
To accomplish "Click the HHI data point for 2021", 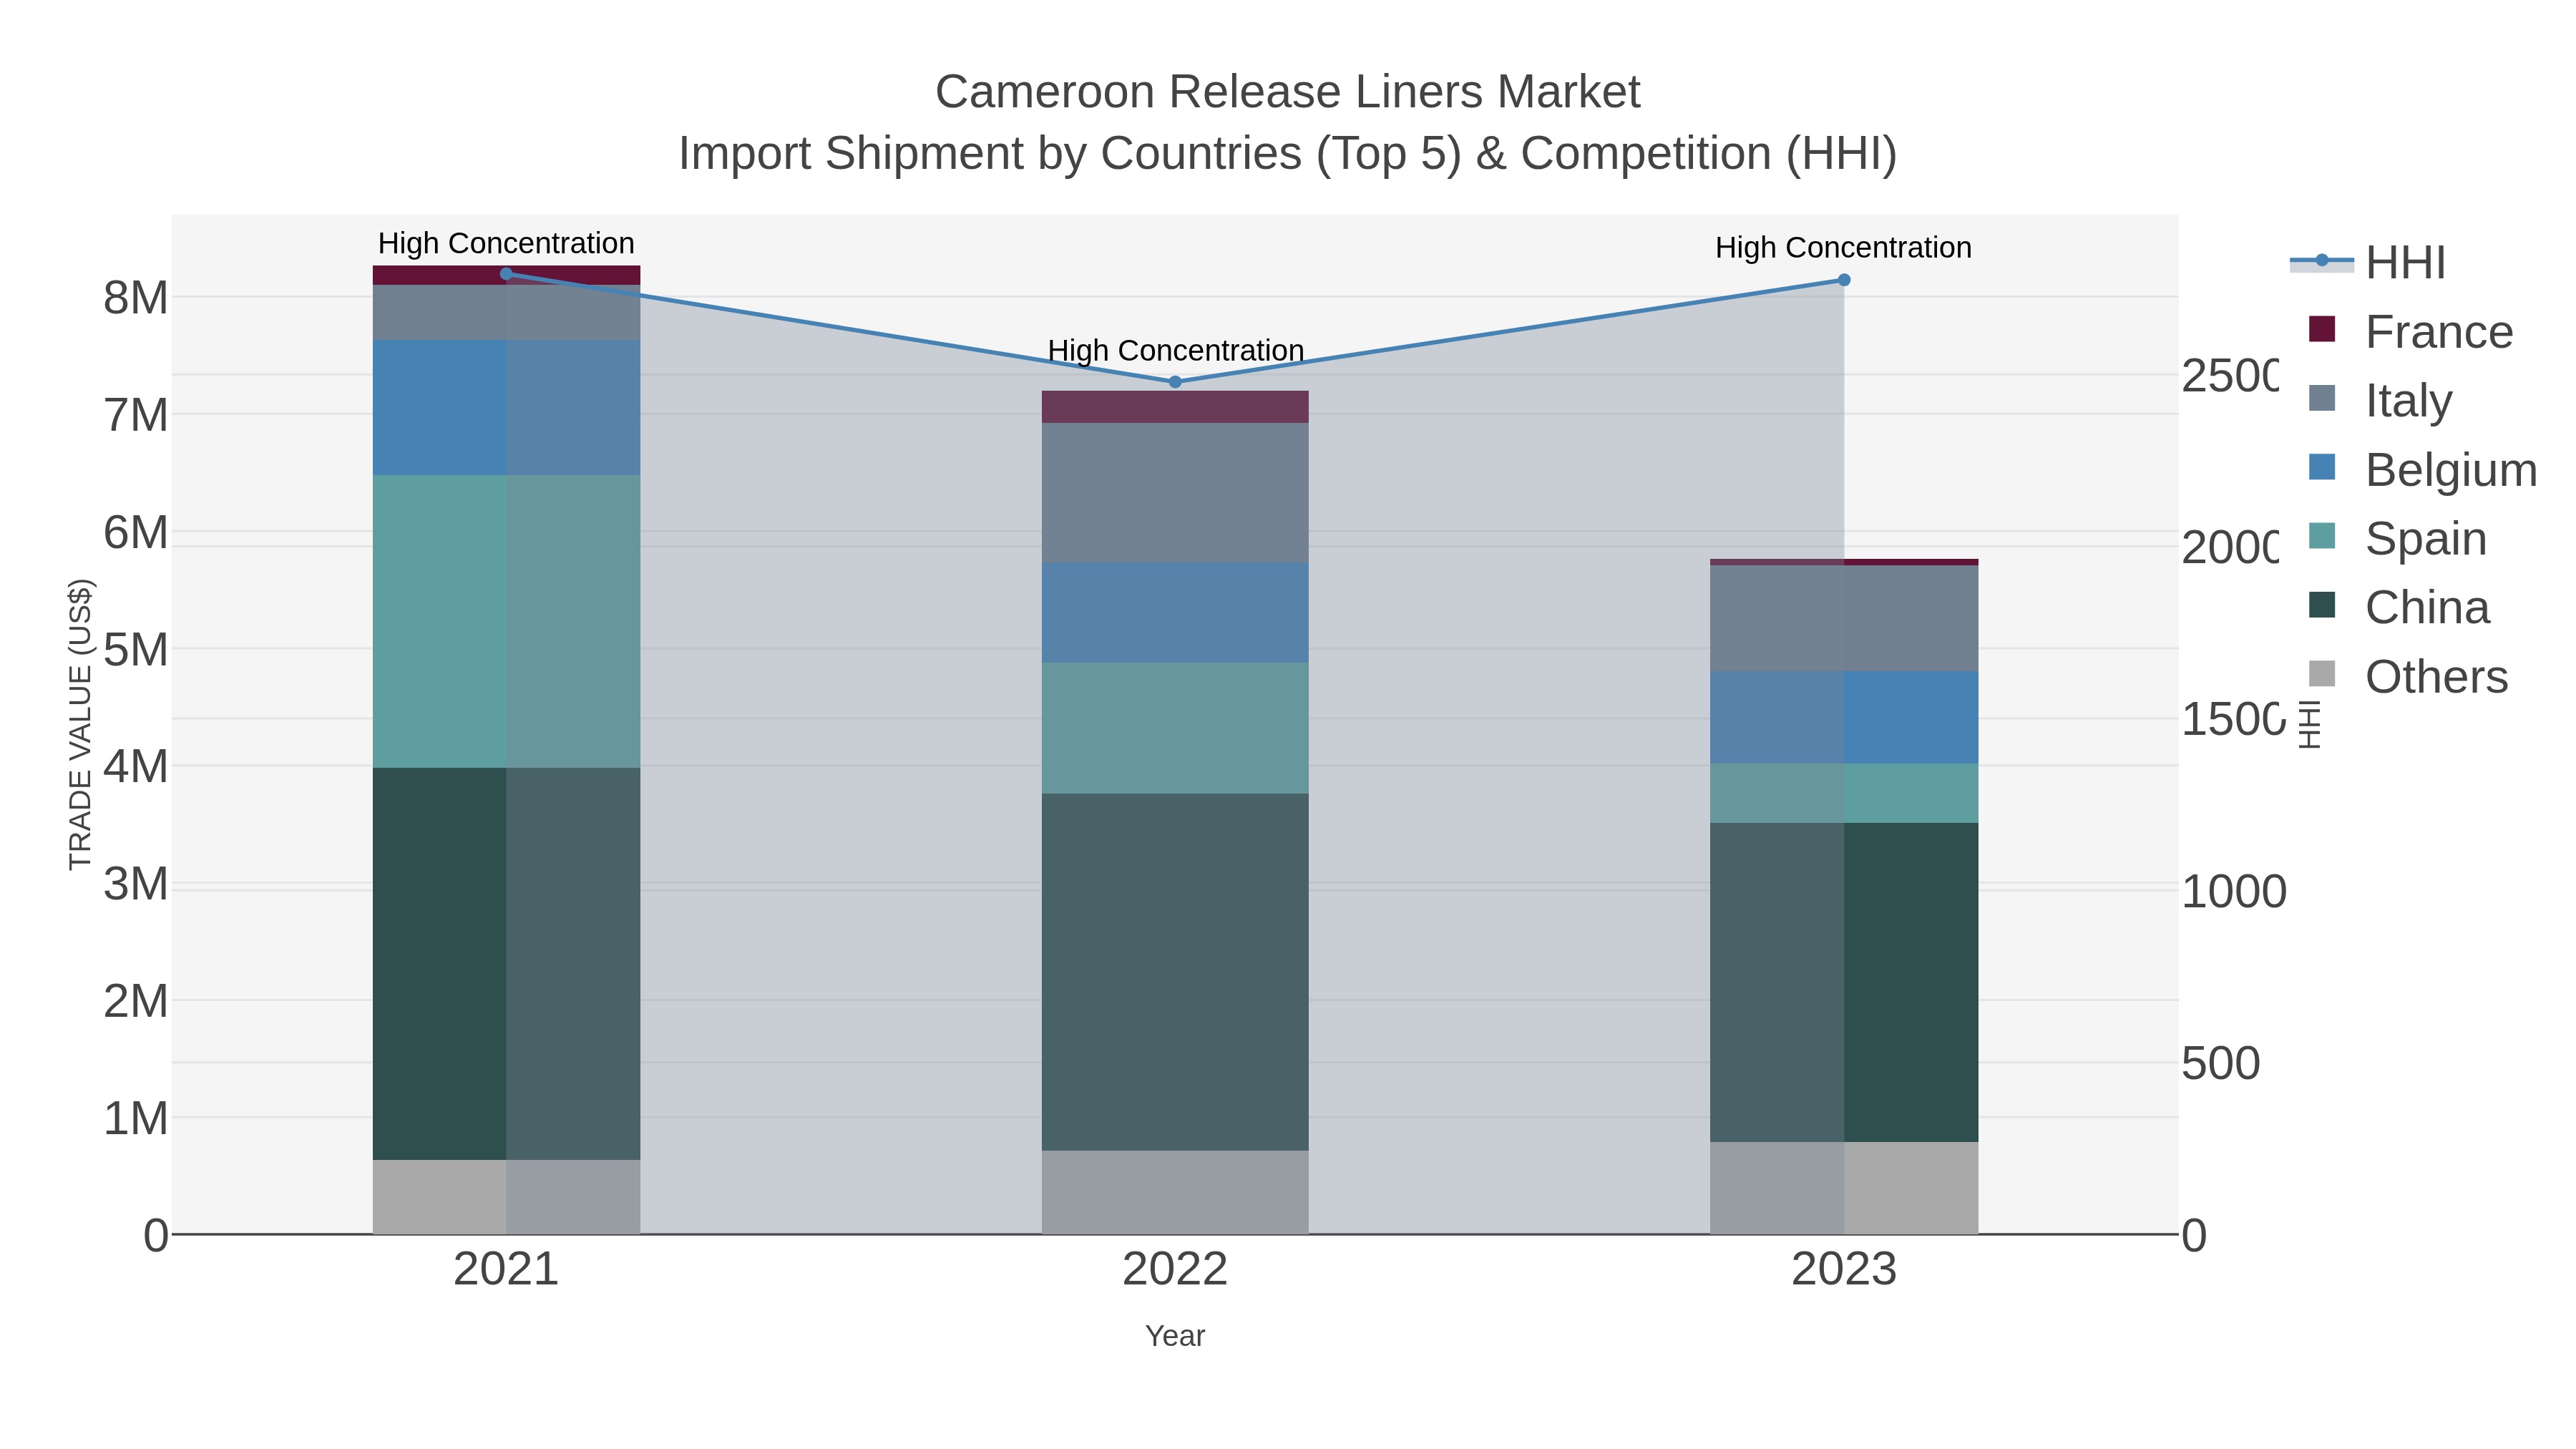I will click(x=506, y=274).
